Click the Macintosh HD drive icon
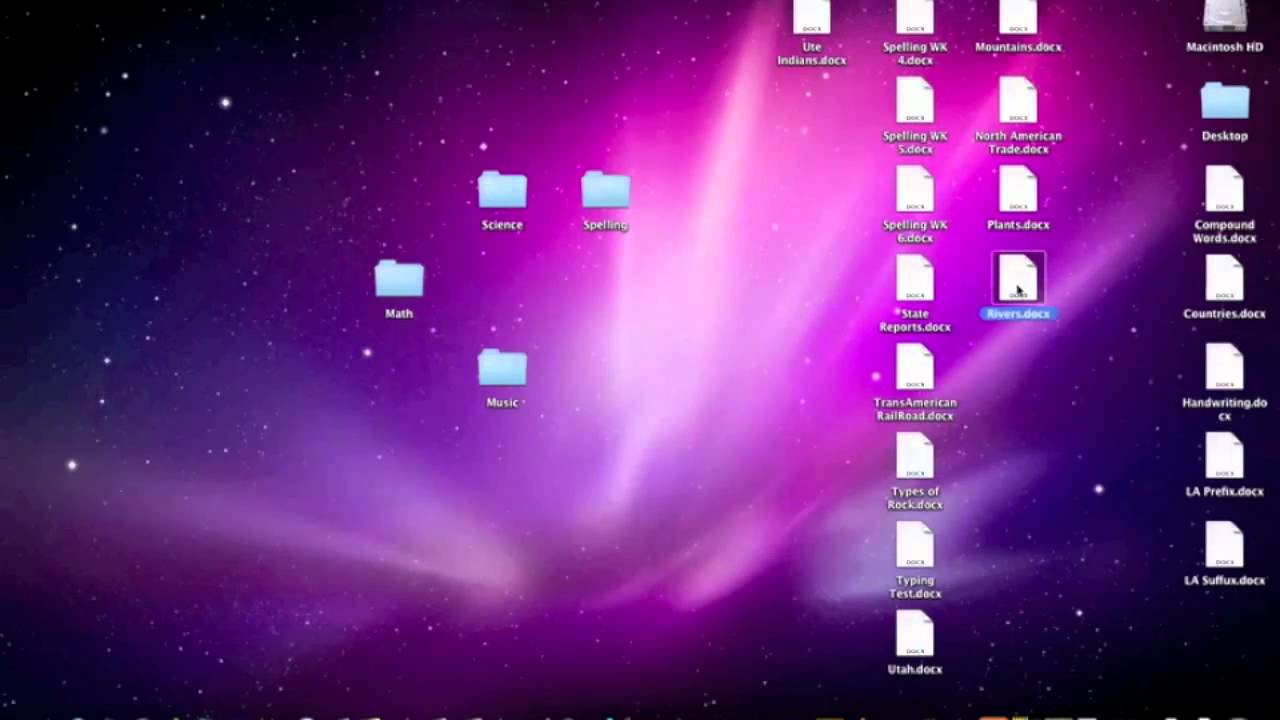The height and width of the screenshot is (720, 1280). (1224, 17)
